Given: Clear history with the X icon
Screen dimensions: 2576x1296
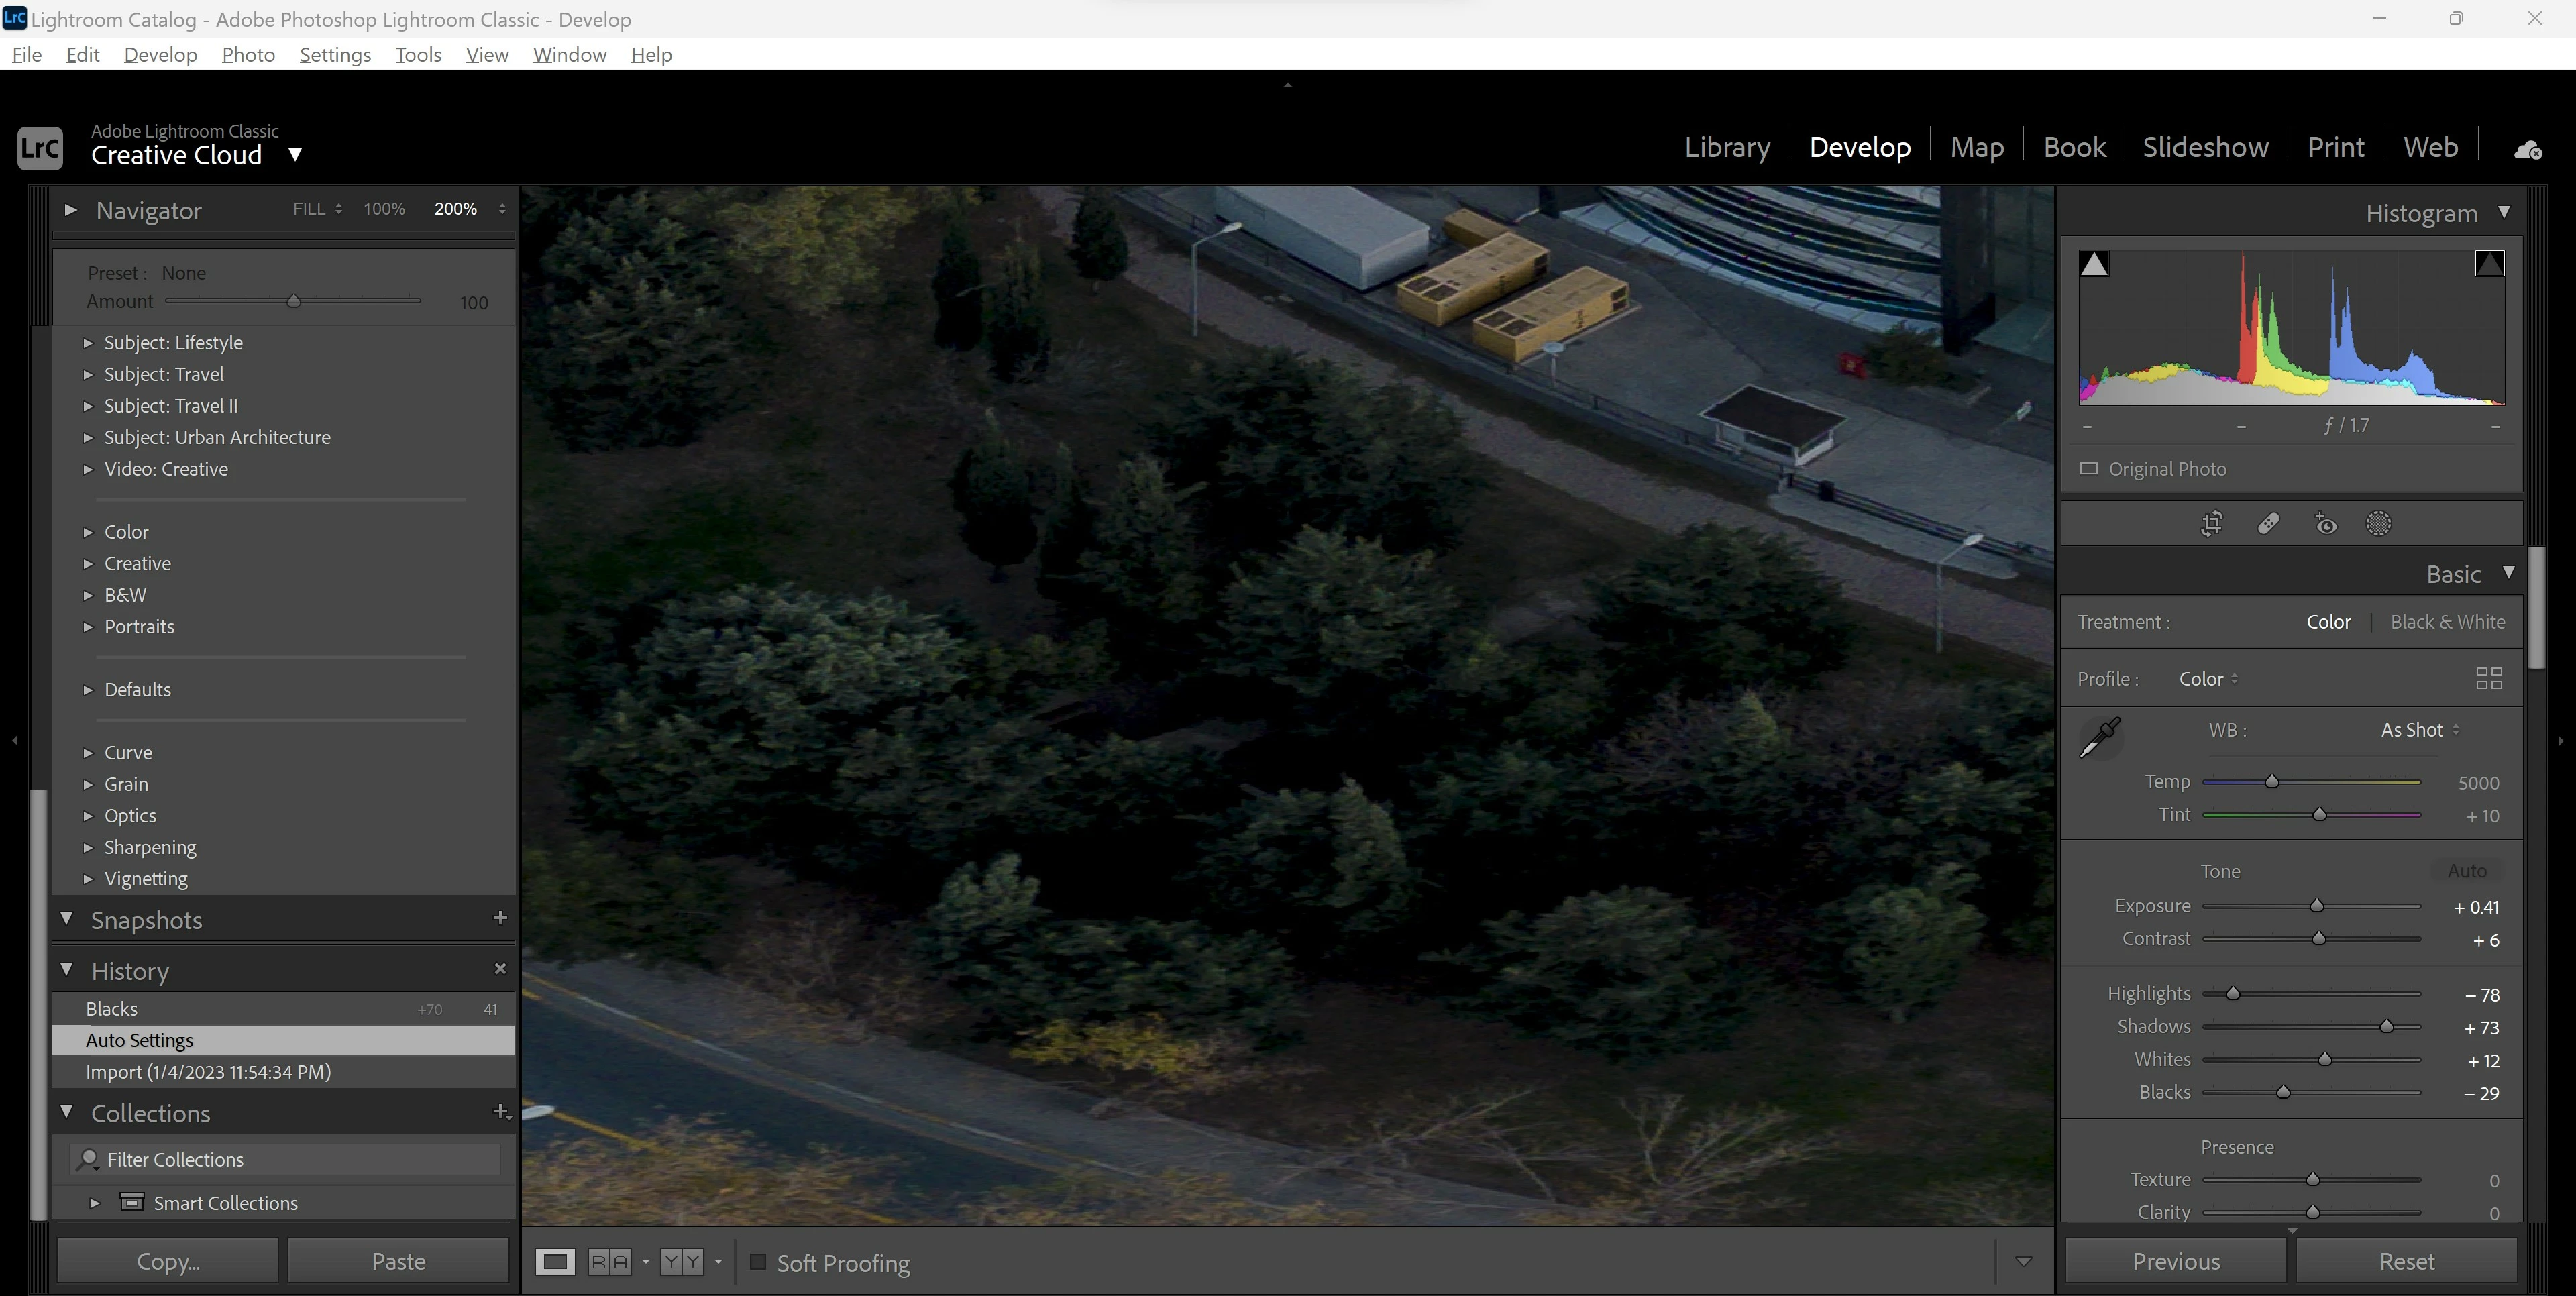Looking at the screenshot, I should click(x=500, y=969).
